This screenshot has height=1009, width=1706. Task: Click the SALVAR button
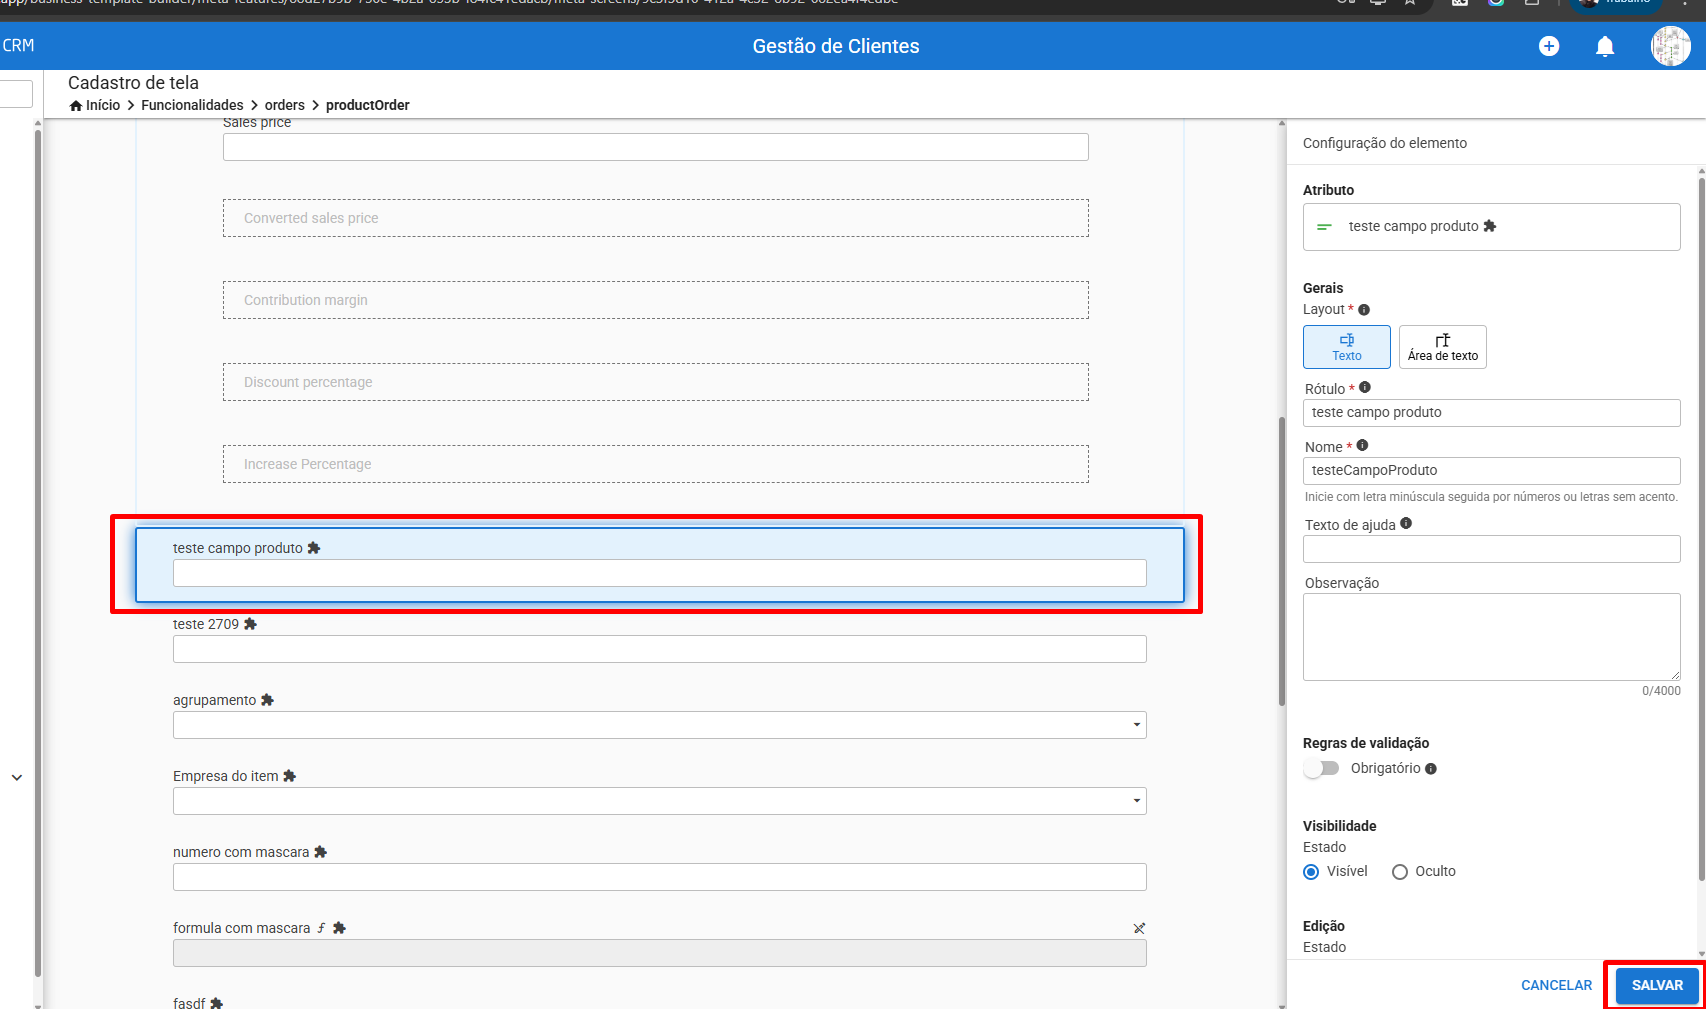1657,985
